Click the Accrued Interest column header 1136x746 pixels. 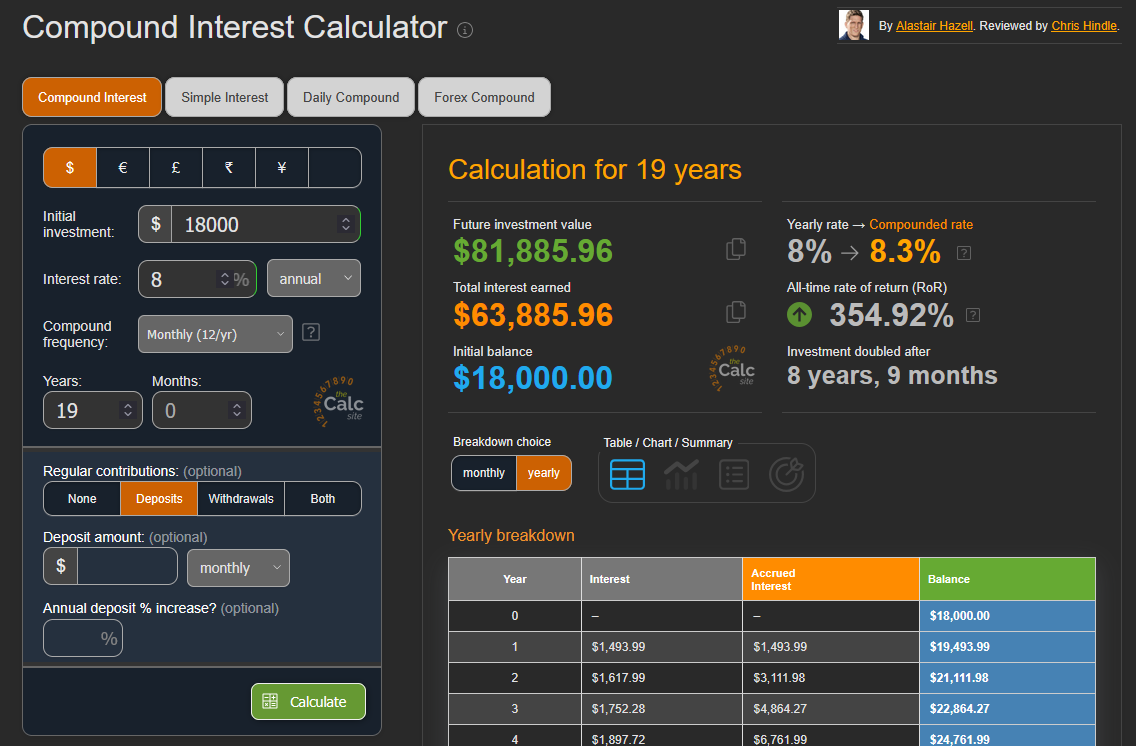click(831, 579)
